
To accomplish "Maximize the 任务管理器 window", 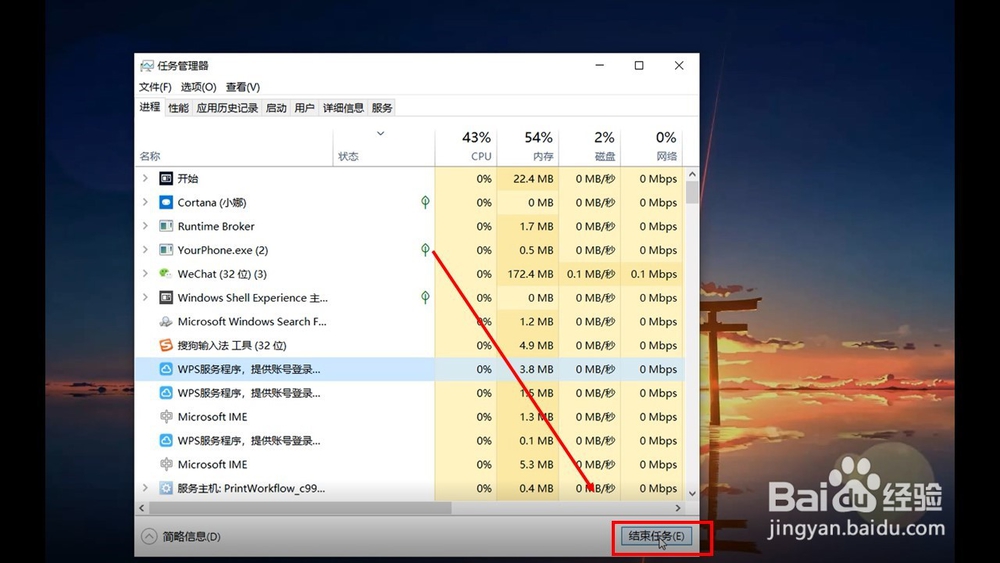I will pos(639,65).
